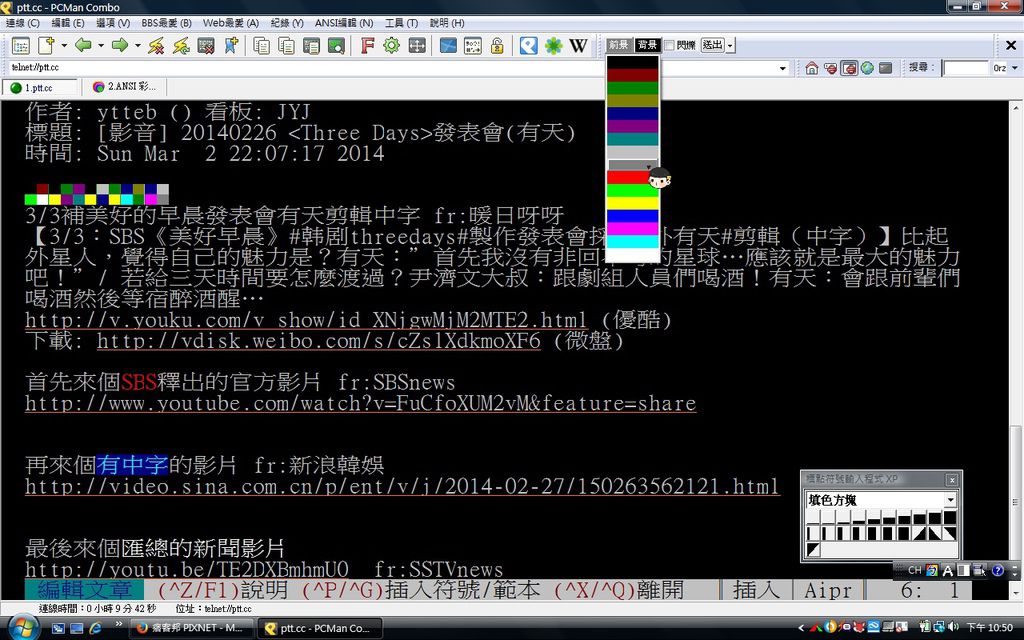Open the vdisk.weibo.com download link

click(319, 341)
